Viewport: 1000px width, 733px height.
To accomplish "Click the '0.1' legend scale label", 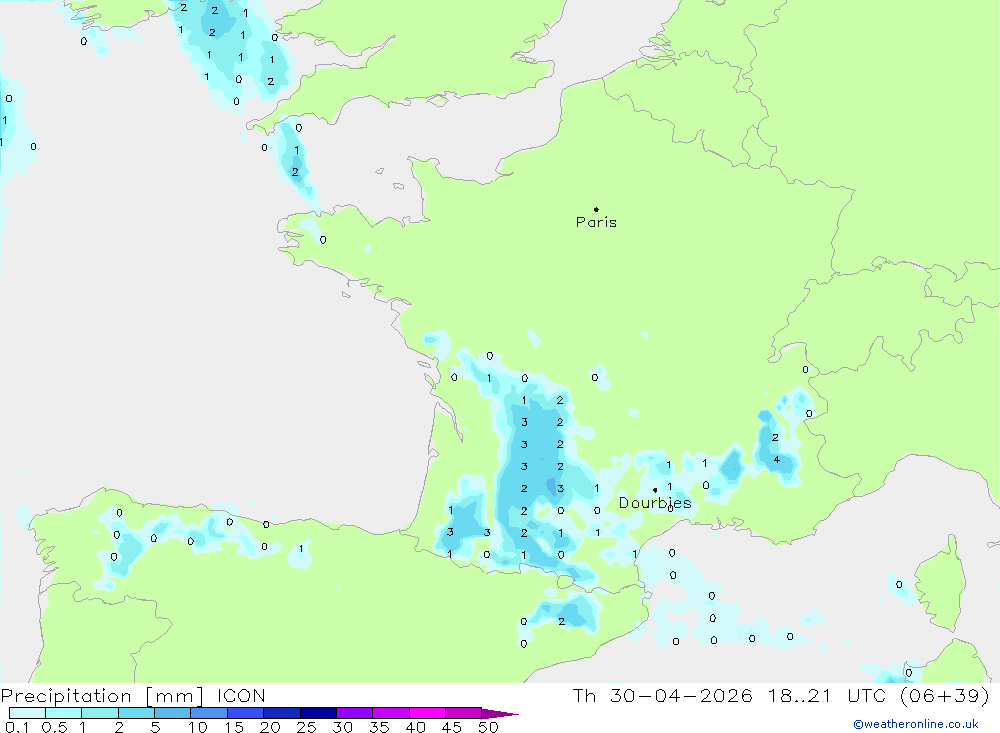I will tap(17, 727).
